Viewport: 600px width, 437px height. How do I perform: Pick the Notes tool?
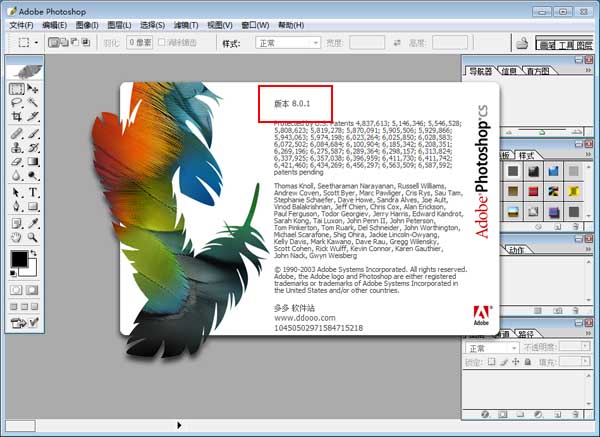(16, 223)
